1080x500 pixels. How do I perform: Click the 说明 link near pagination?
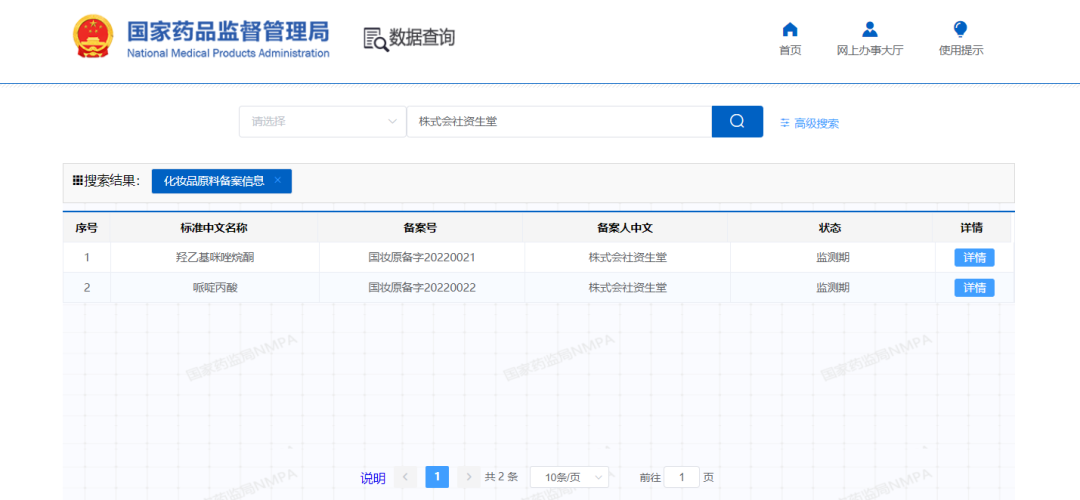coord(373,478)
